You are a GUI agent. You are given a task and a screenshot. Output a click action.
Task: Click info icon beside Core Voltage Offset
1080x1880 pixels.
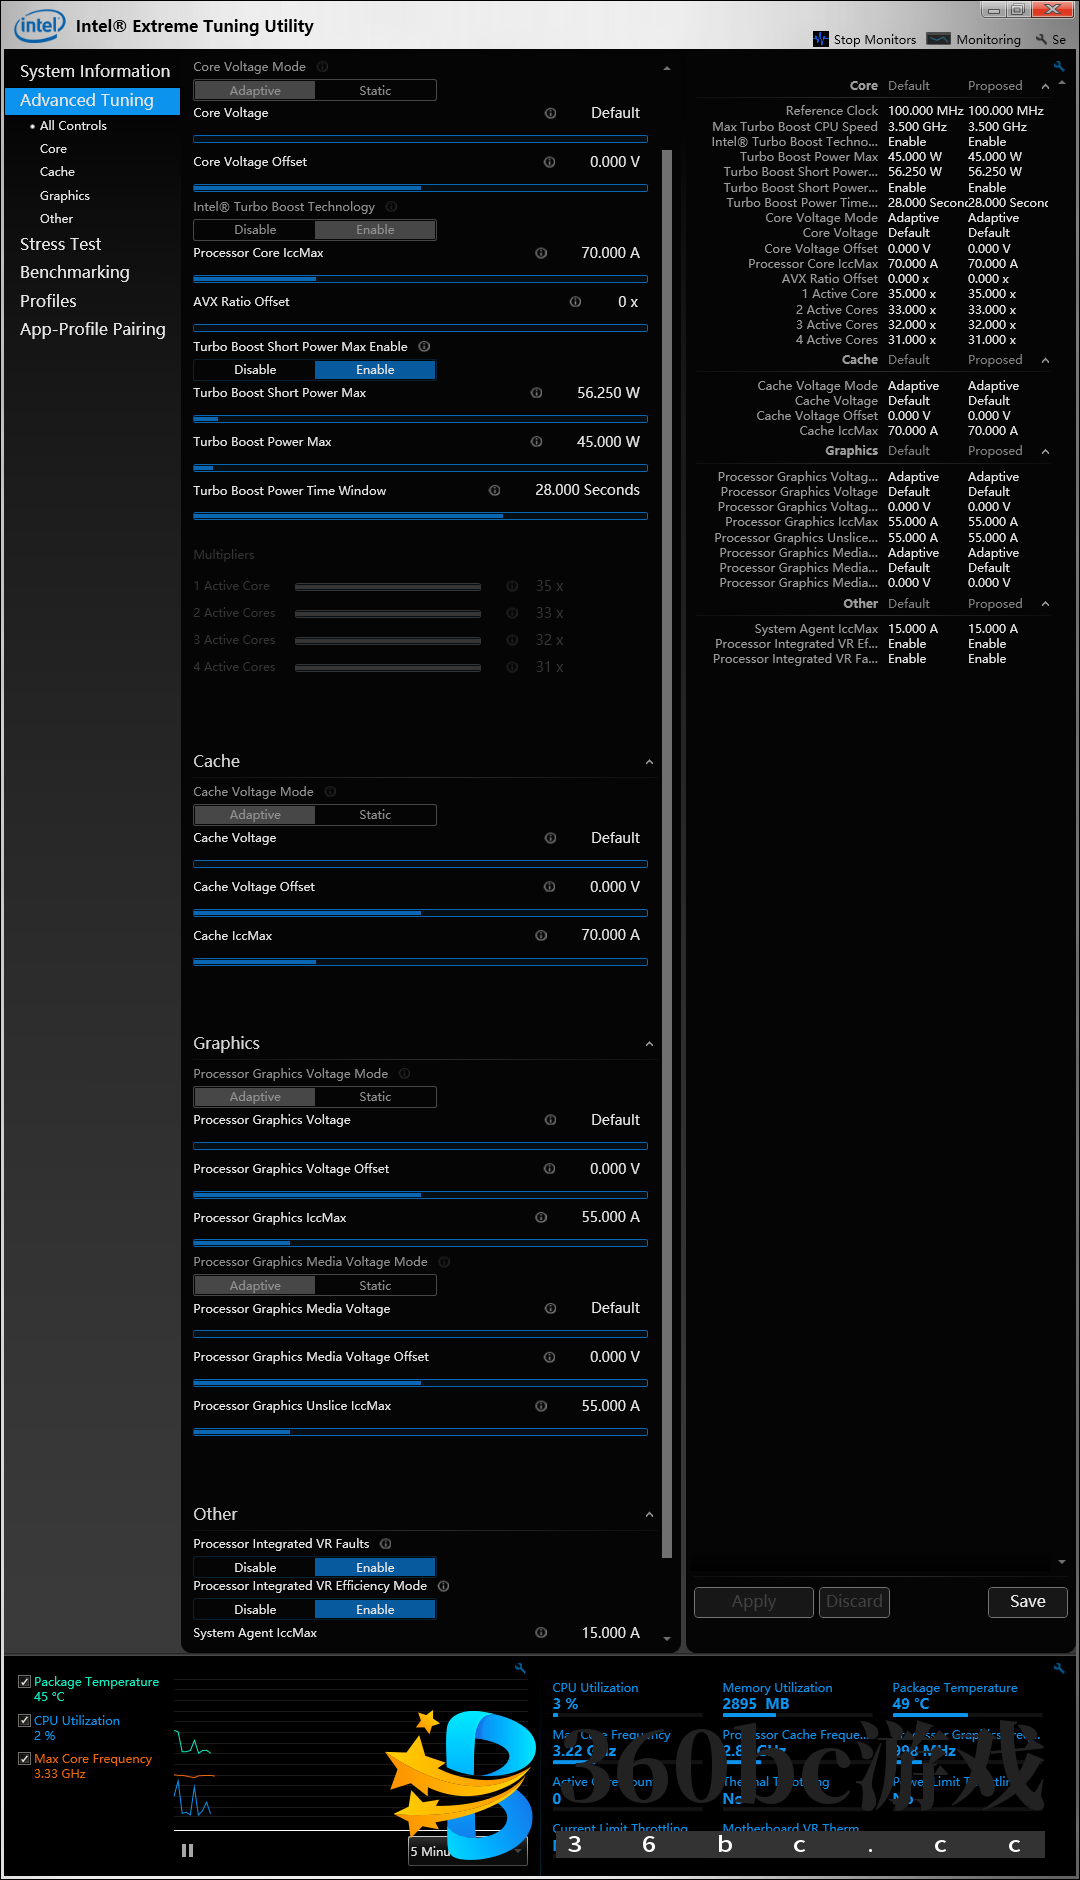coord(549,162)
